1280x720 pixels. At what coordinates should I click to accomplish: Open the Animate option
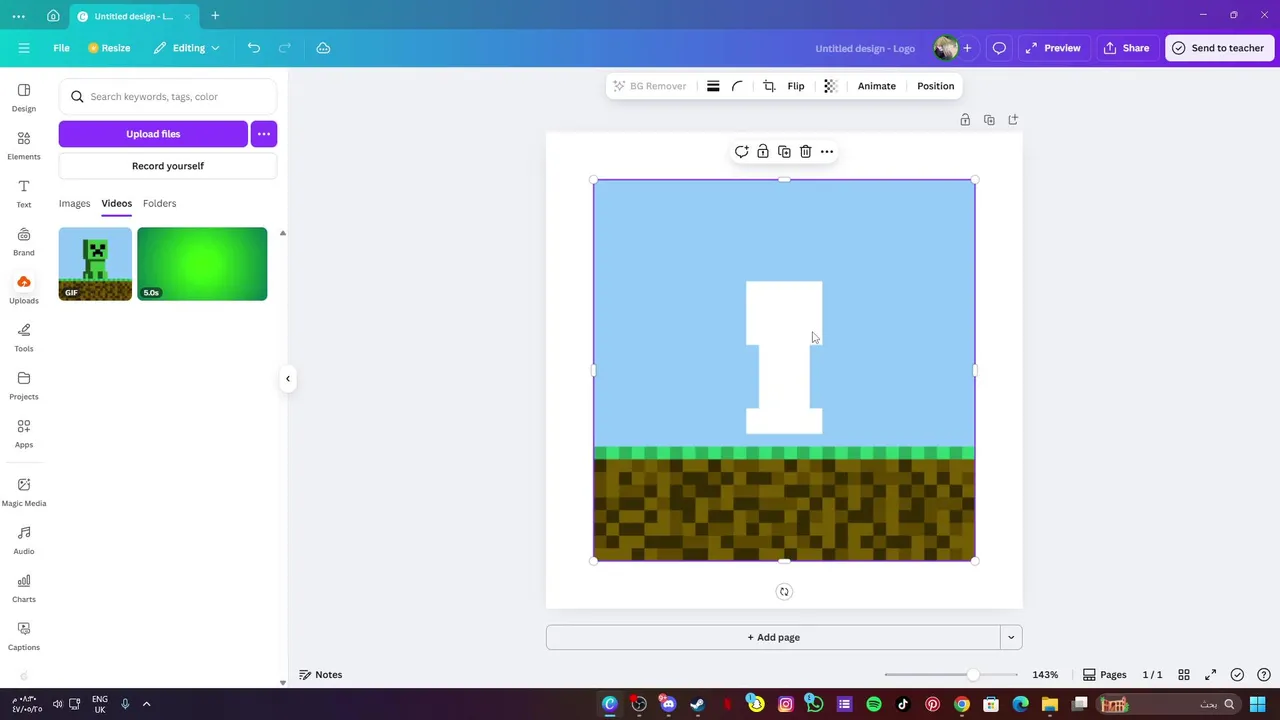click(877, 86)
